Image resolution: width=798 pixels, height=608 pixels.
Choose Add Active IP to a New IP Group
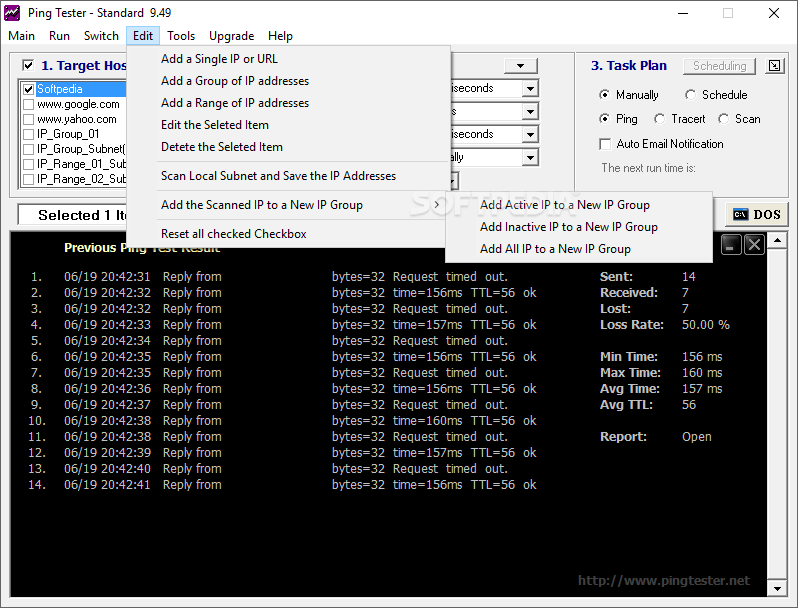point(579,205)
